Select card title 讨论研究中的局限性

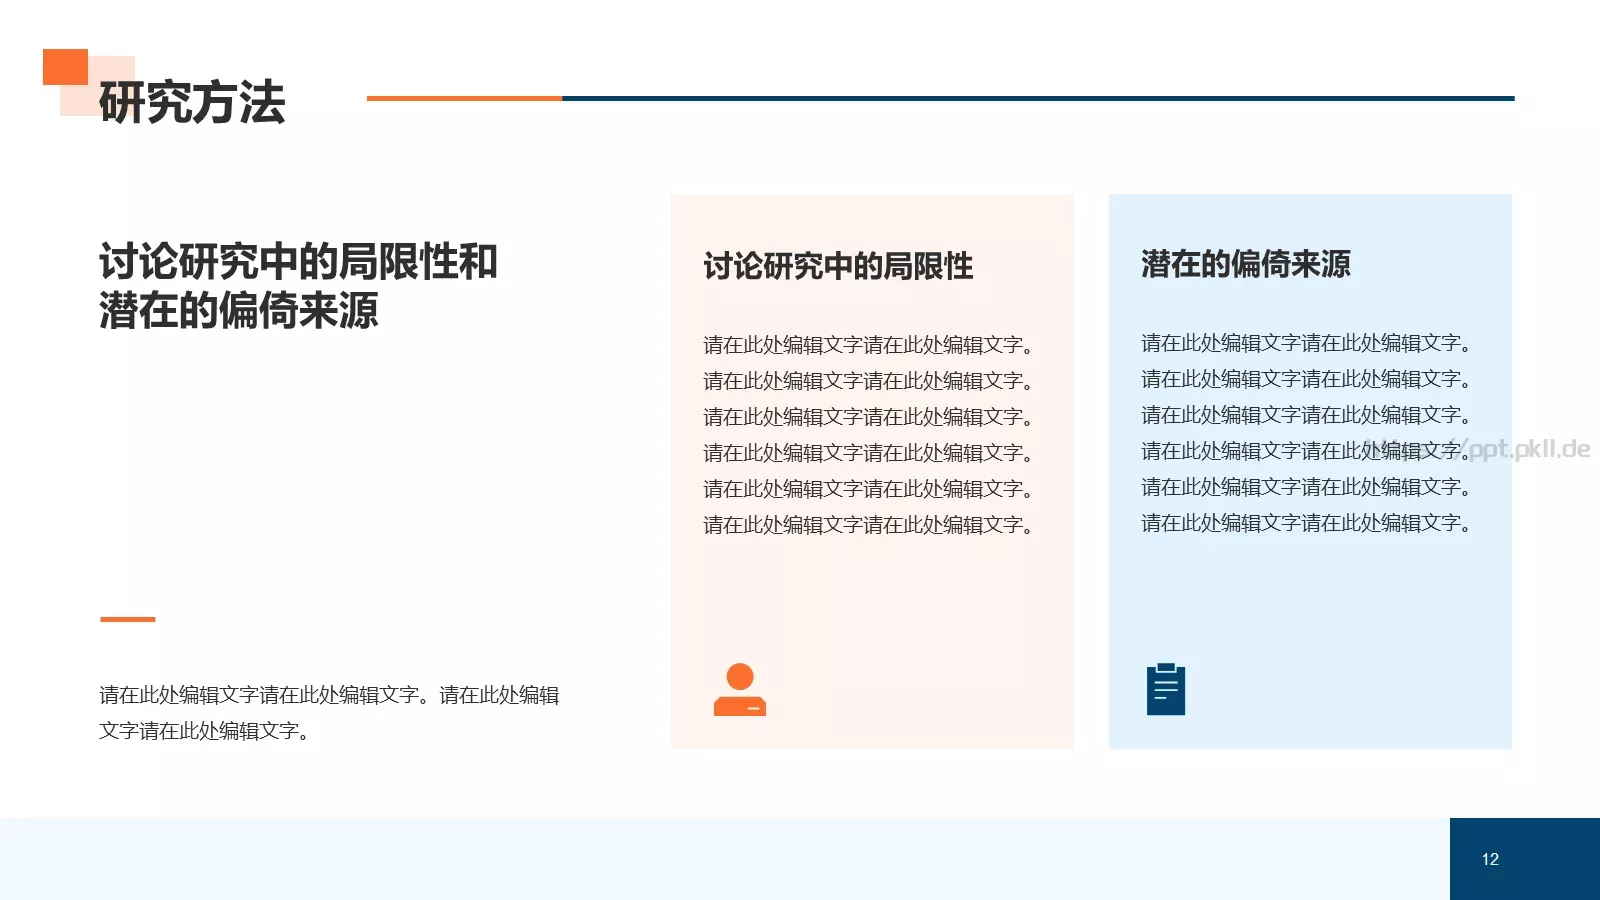(x=838, y=266)
